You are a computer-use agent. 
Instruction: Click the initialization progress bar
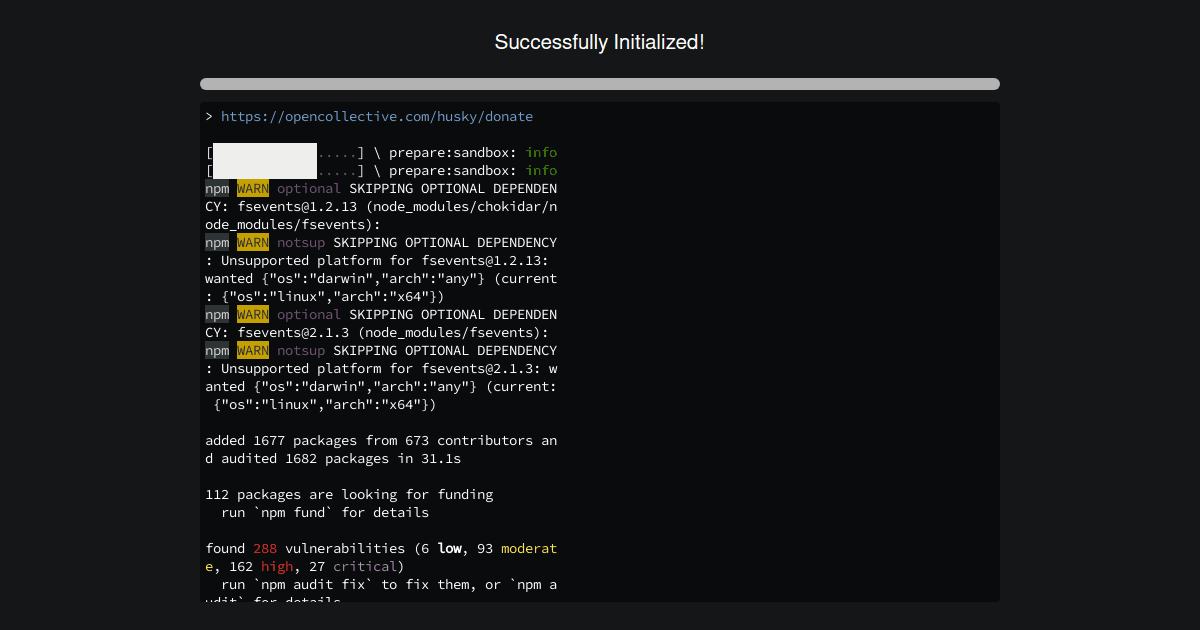click(600, 84)
